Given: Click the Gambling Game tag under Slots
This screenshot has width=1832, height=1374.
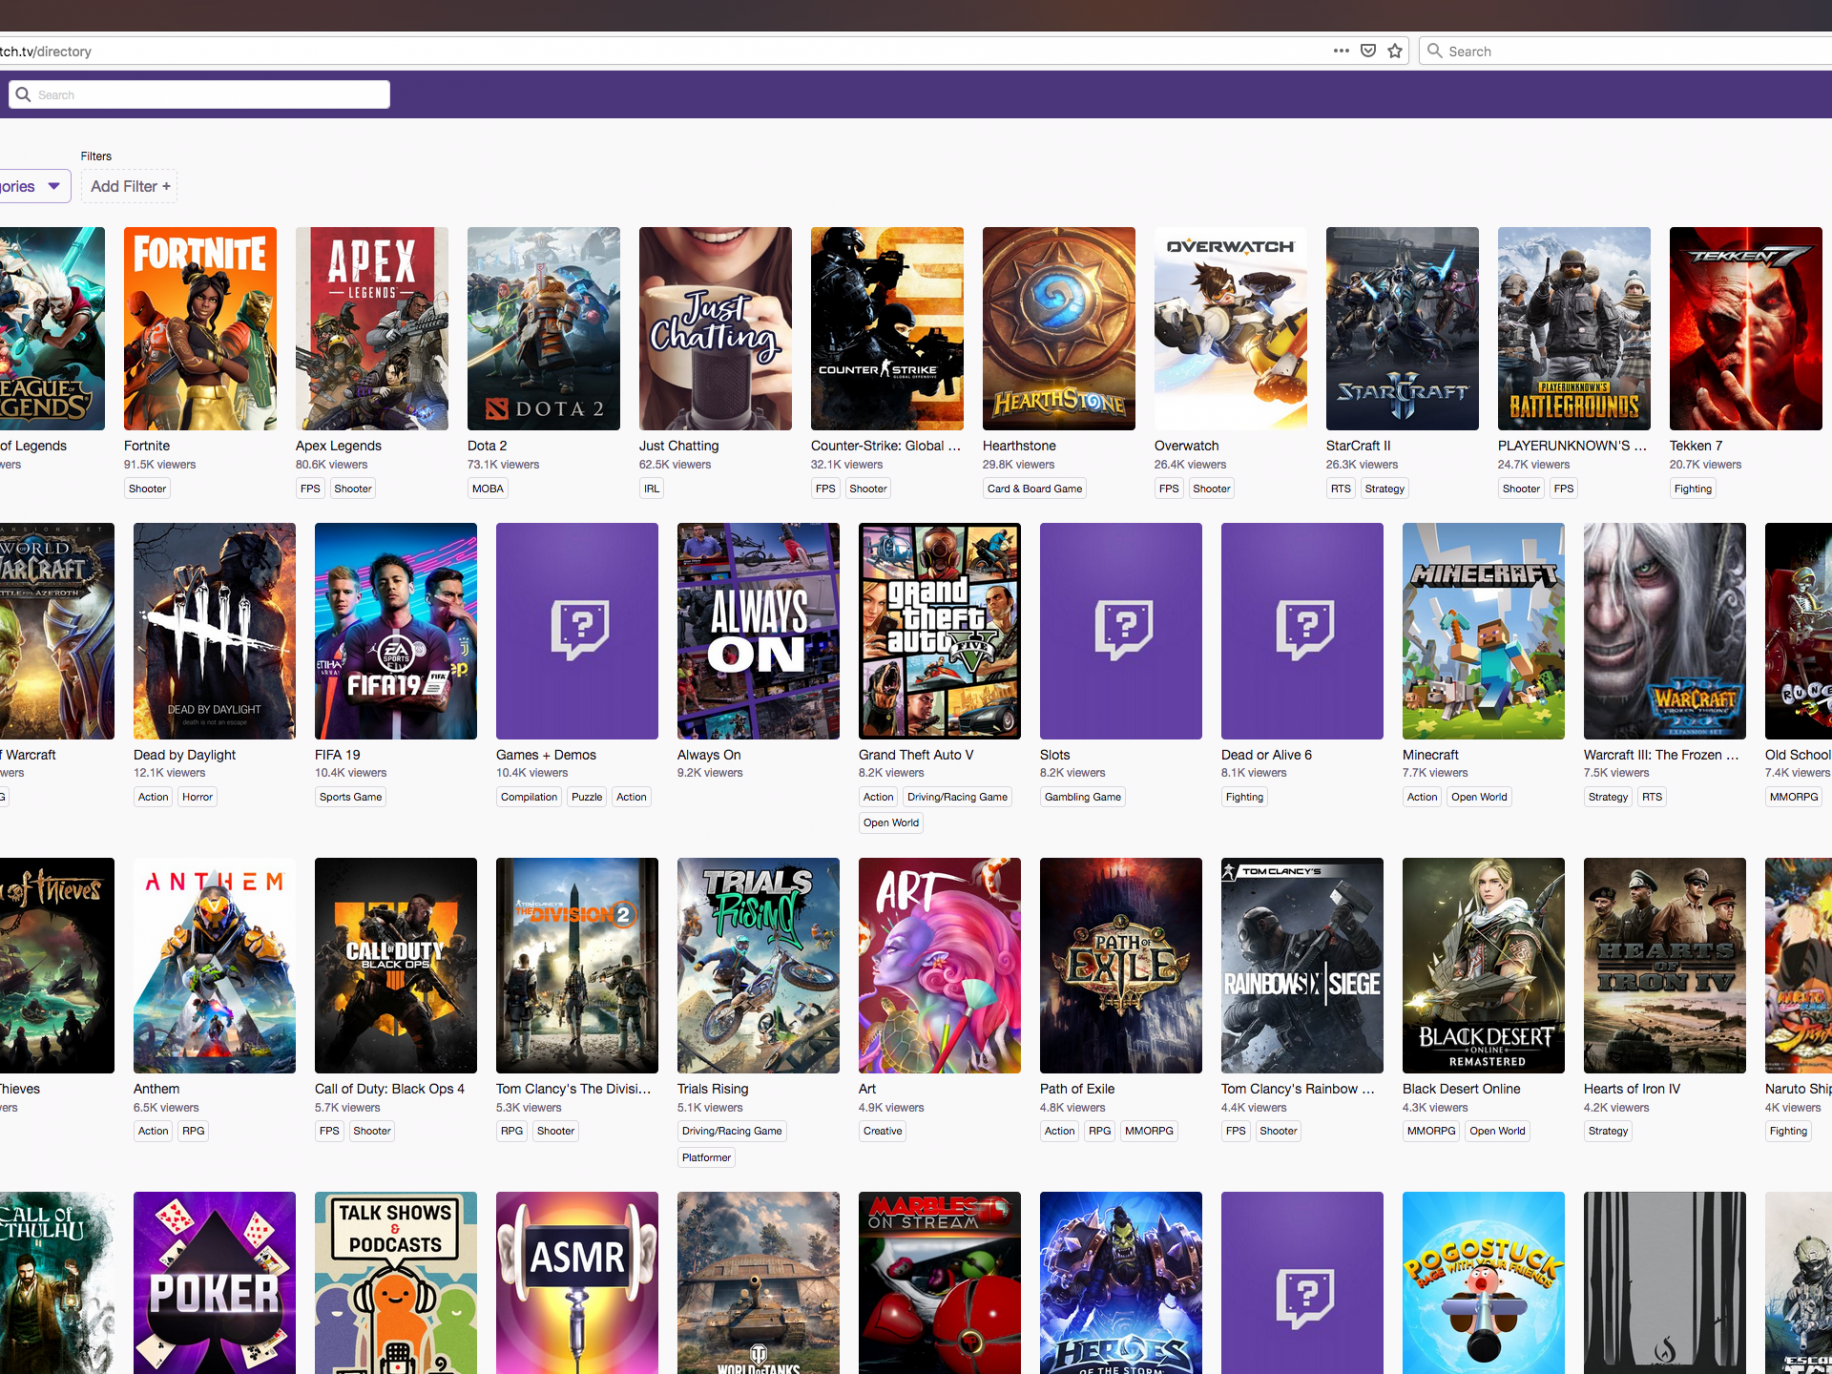Looking at the screenshot, I should tap(1082, 797).
